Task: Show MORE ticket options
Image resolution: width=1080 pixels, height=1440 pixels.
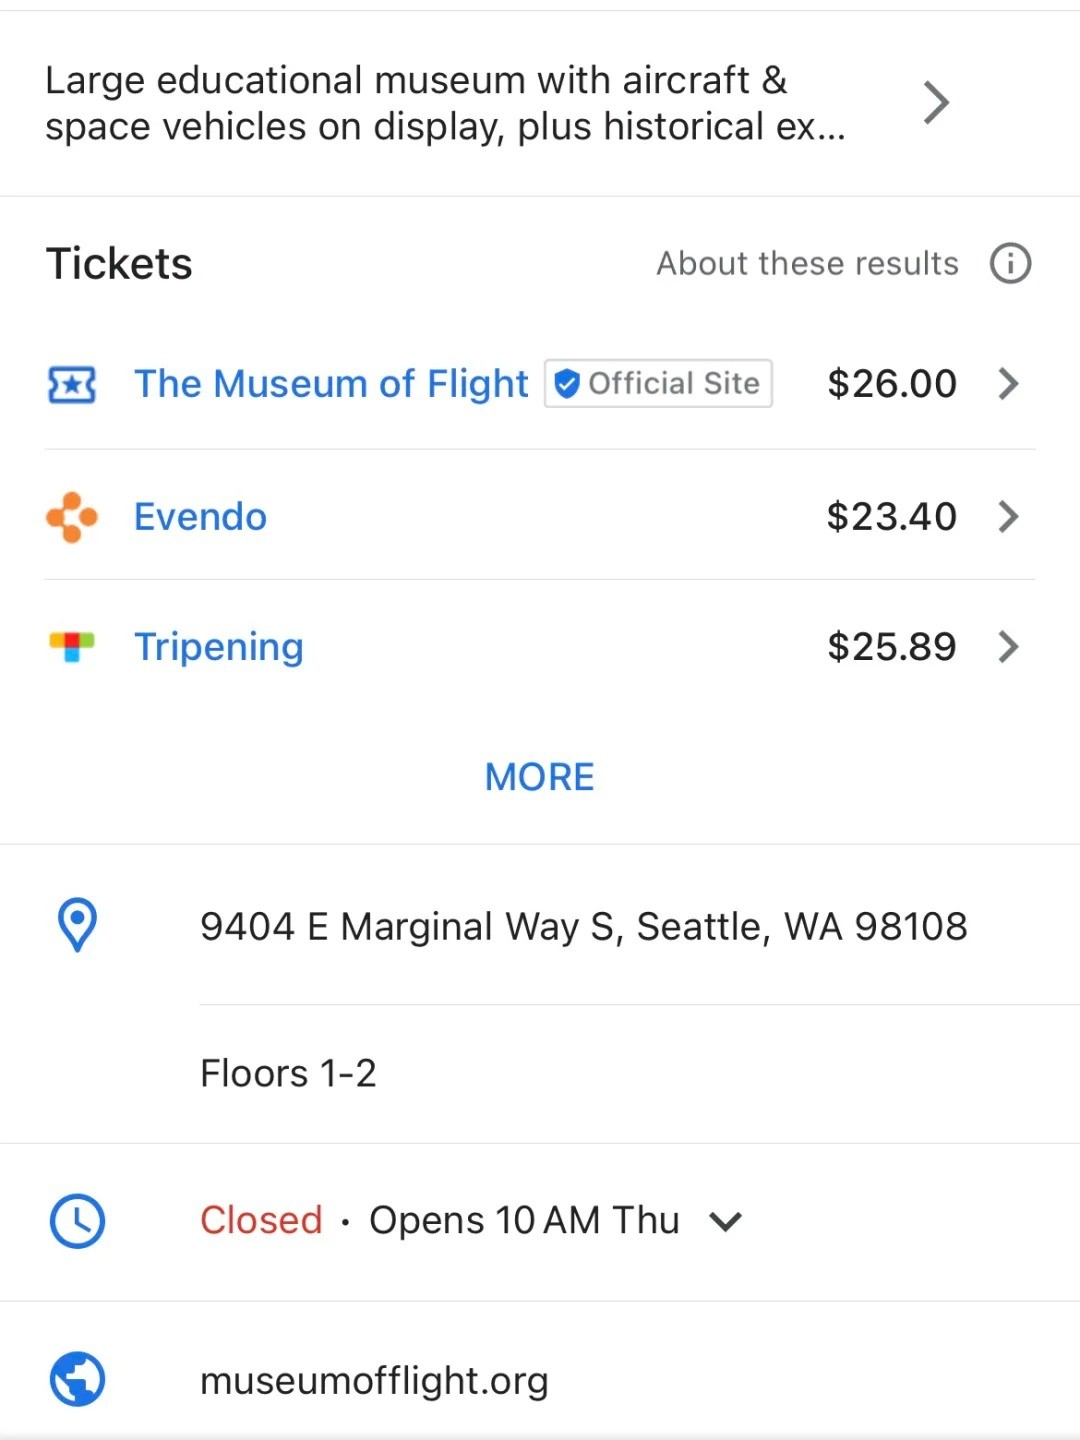Action: tap(539, 777)
